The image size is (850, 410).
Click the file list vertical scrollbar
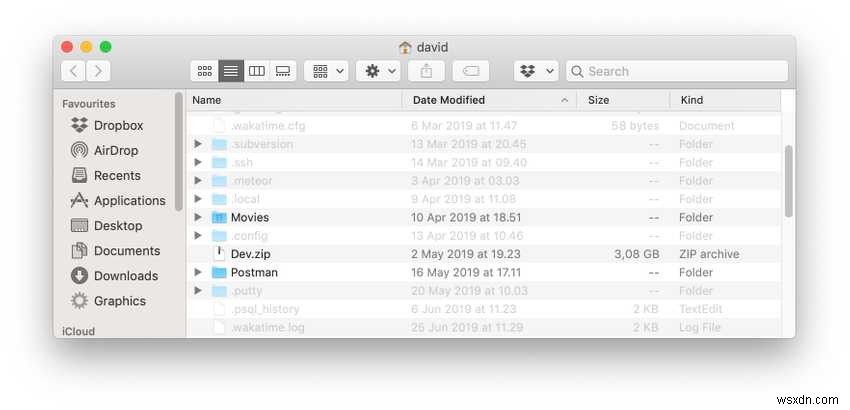tap(789, 182)
